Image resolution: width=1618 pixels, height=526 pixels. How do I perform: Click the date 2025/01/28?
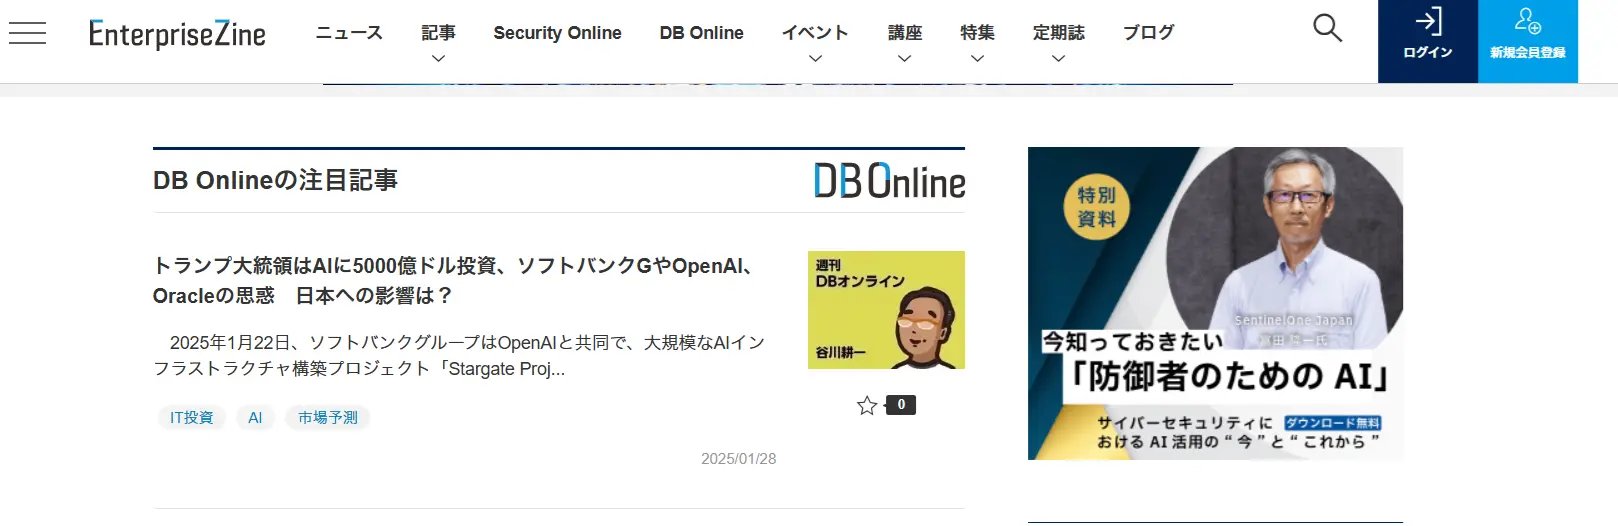738,459
